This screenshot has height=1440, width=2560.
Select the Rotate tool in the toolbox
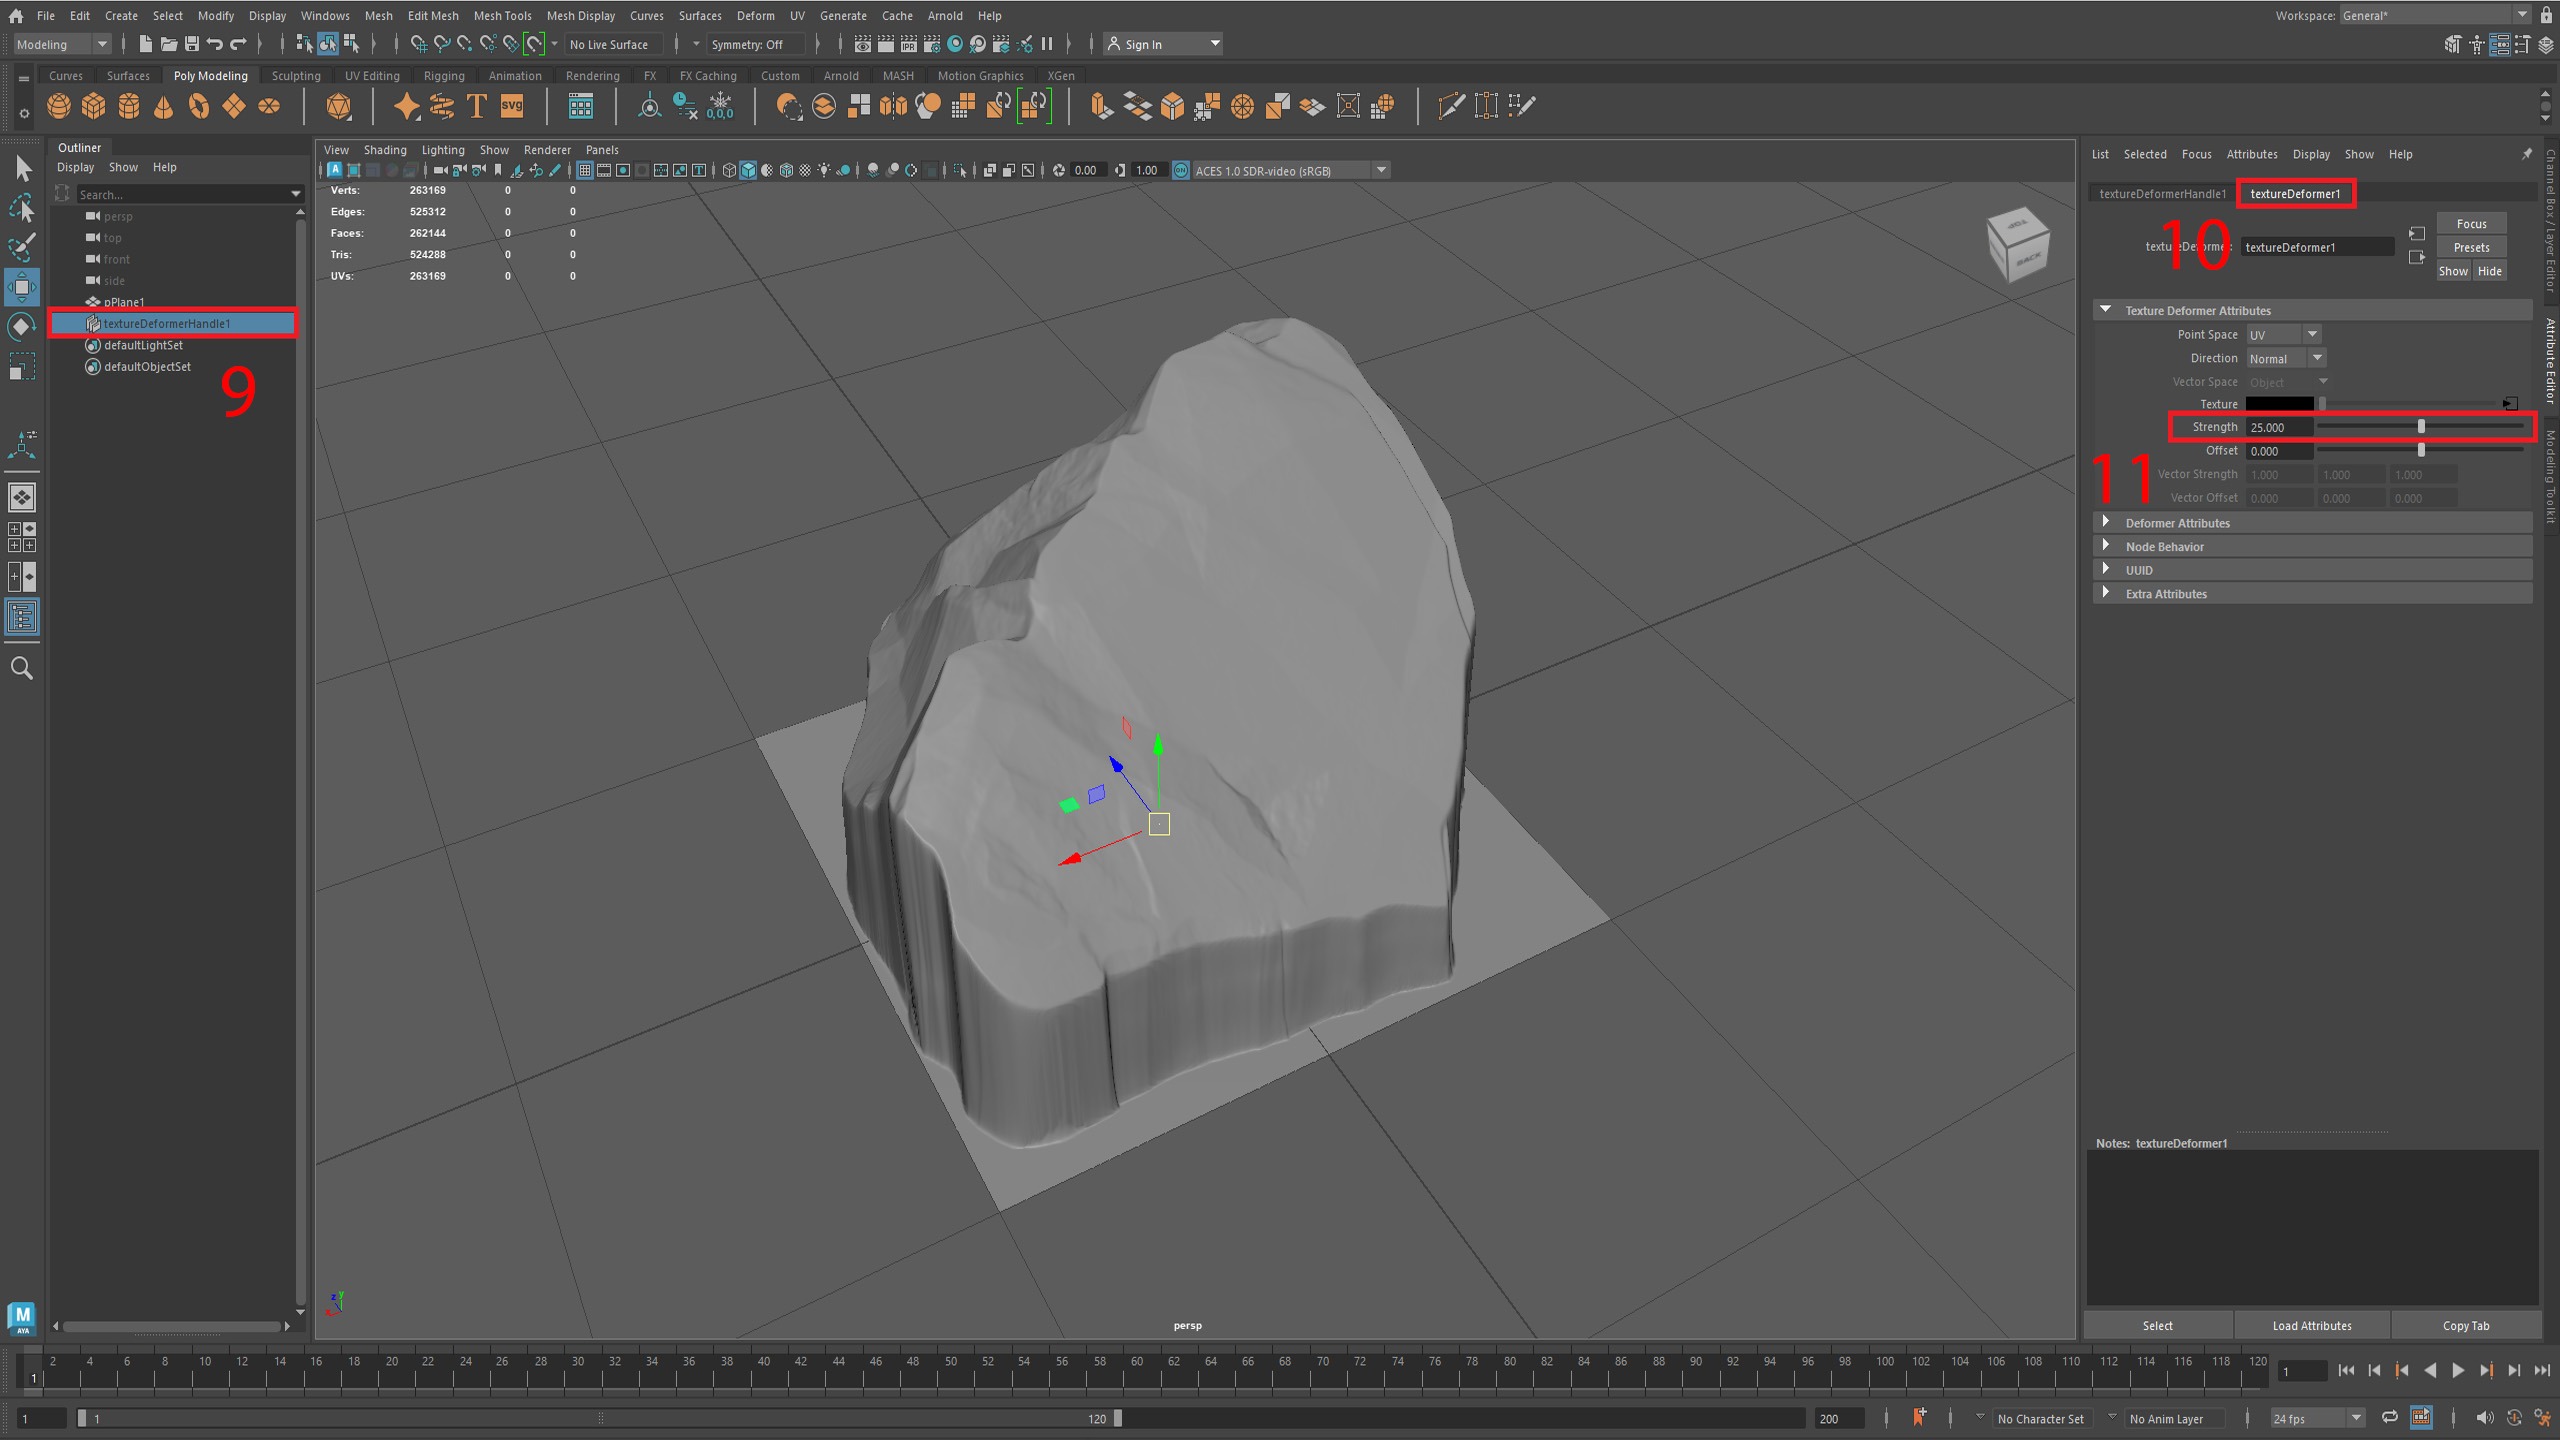click(22, 327)
